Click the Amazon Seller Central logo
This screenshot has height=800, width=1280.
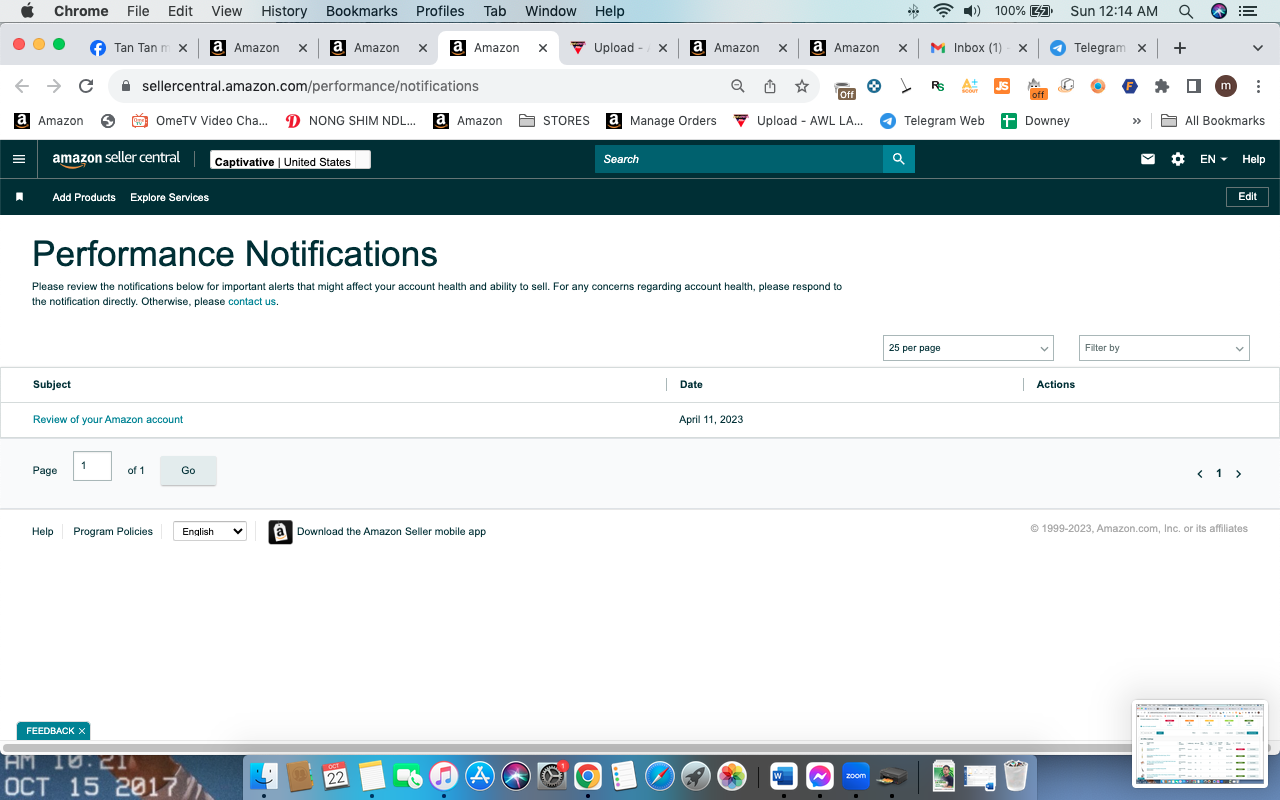(x=116, y=159)
